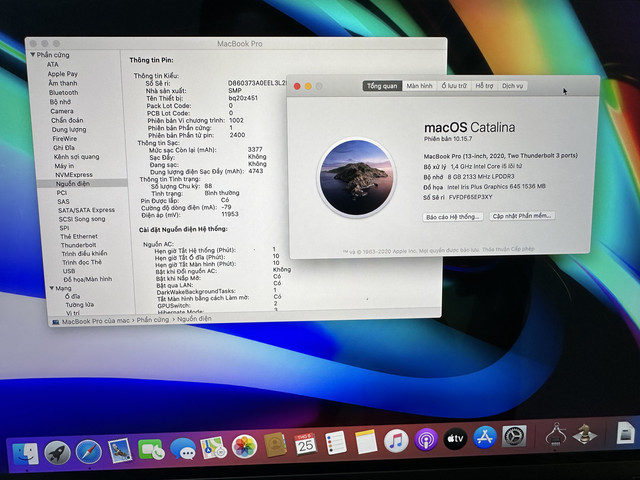The image size is (640, 480).
Task: Select USB in the sidebar
Action: coord(69,271)
